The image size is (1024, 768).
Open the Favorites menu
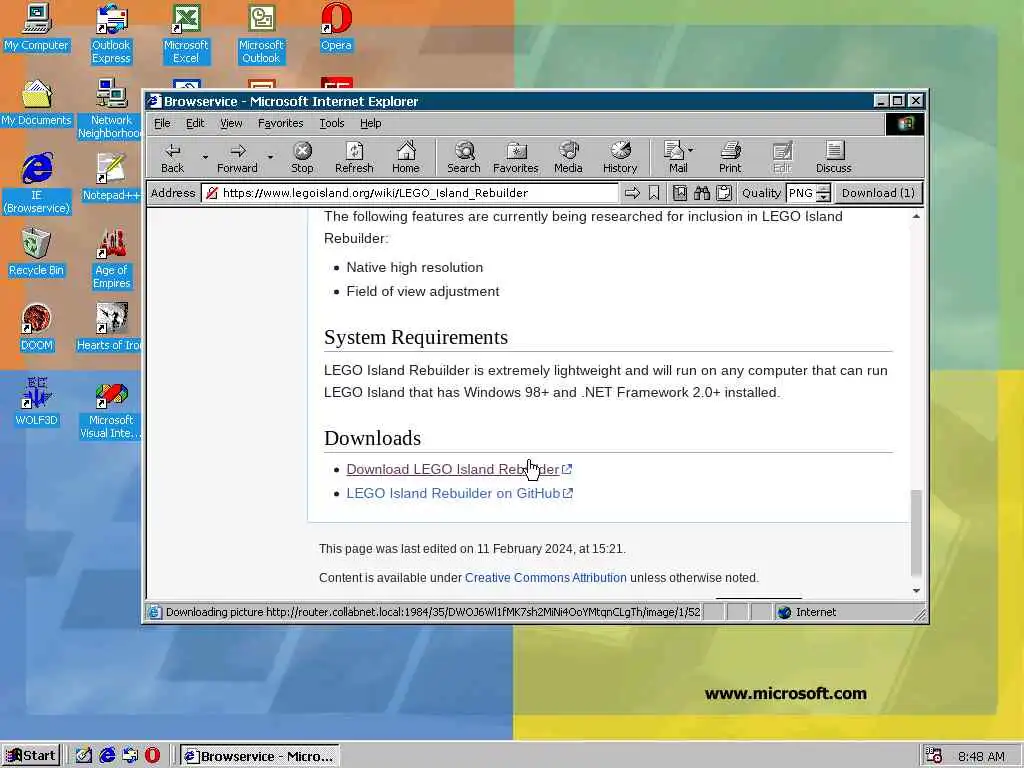click(x=280, y=123)
